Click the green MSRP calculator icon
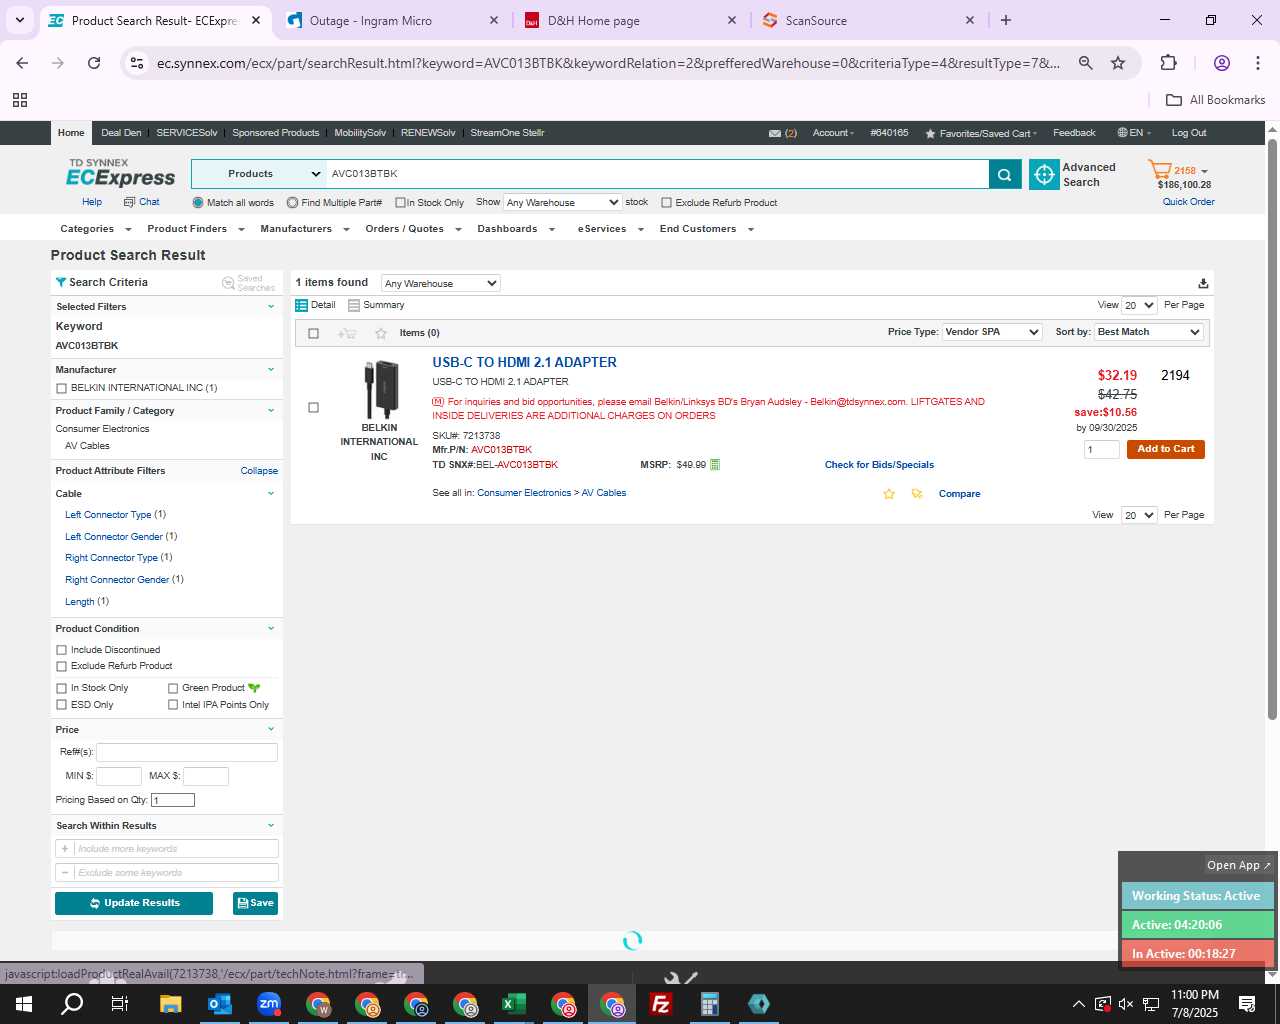This screenshot has height=1024, width=1280. tap(714, 465)
